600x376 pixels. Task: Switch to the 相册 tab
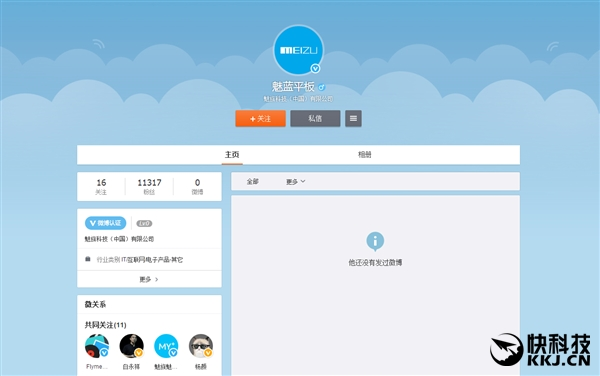[364, 155]
